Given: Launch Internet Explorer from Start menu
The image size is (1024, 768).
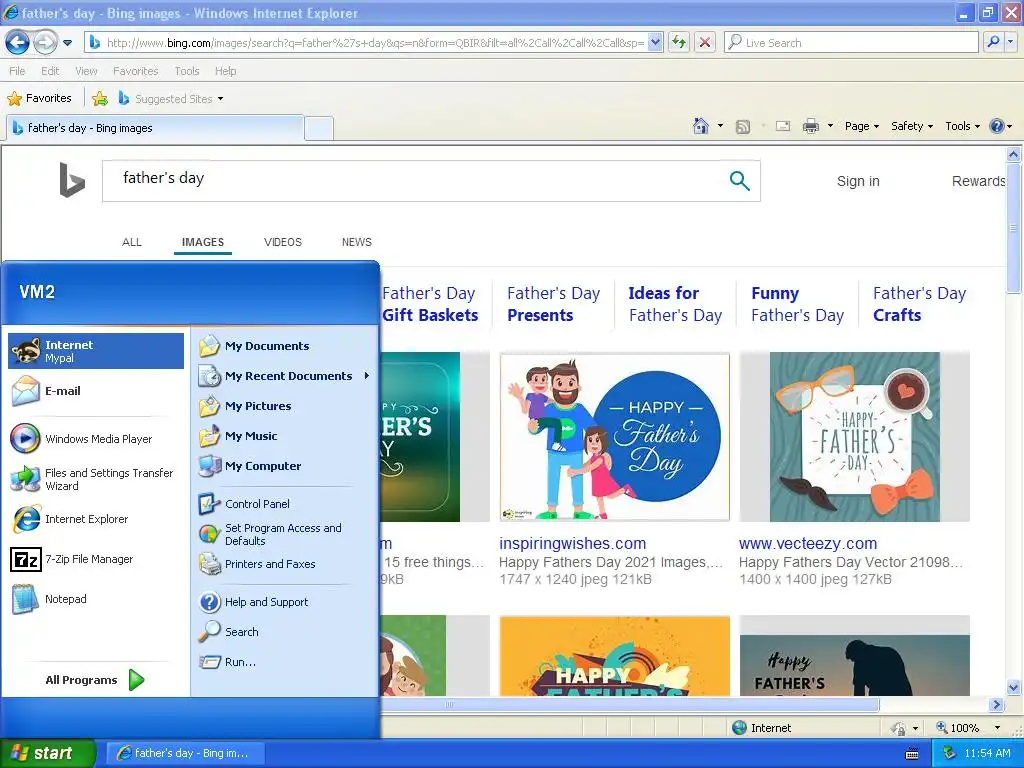Looking at the screenshot, I should [x=96, y=519].
